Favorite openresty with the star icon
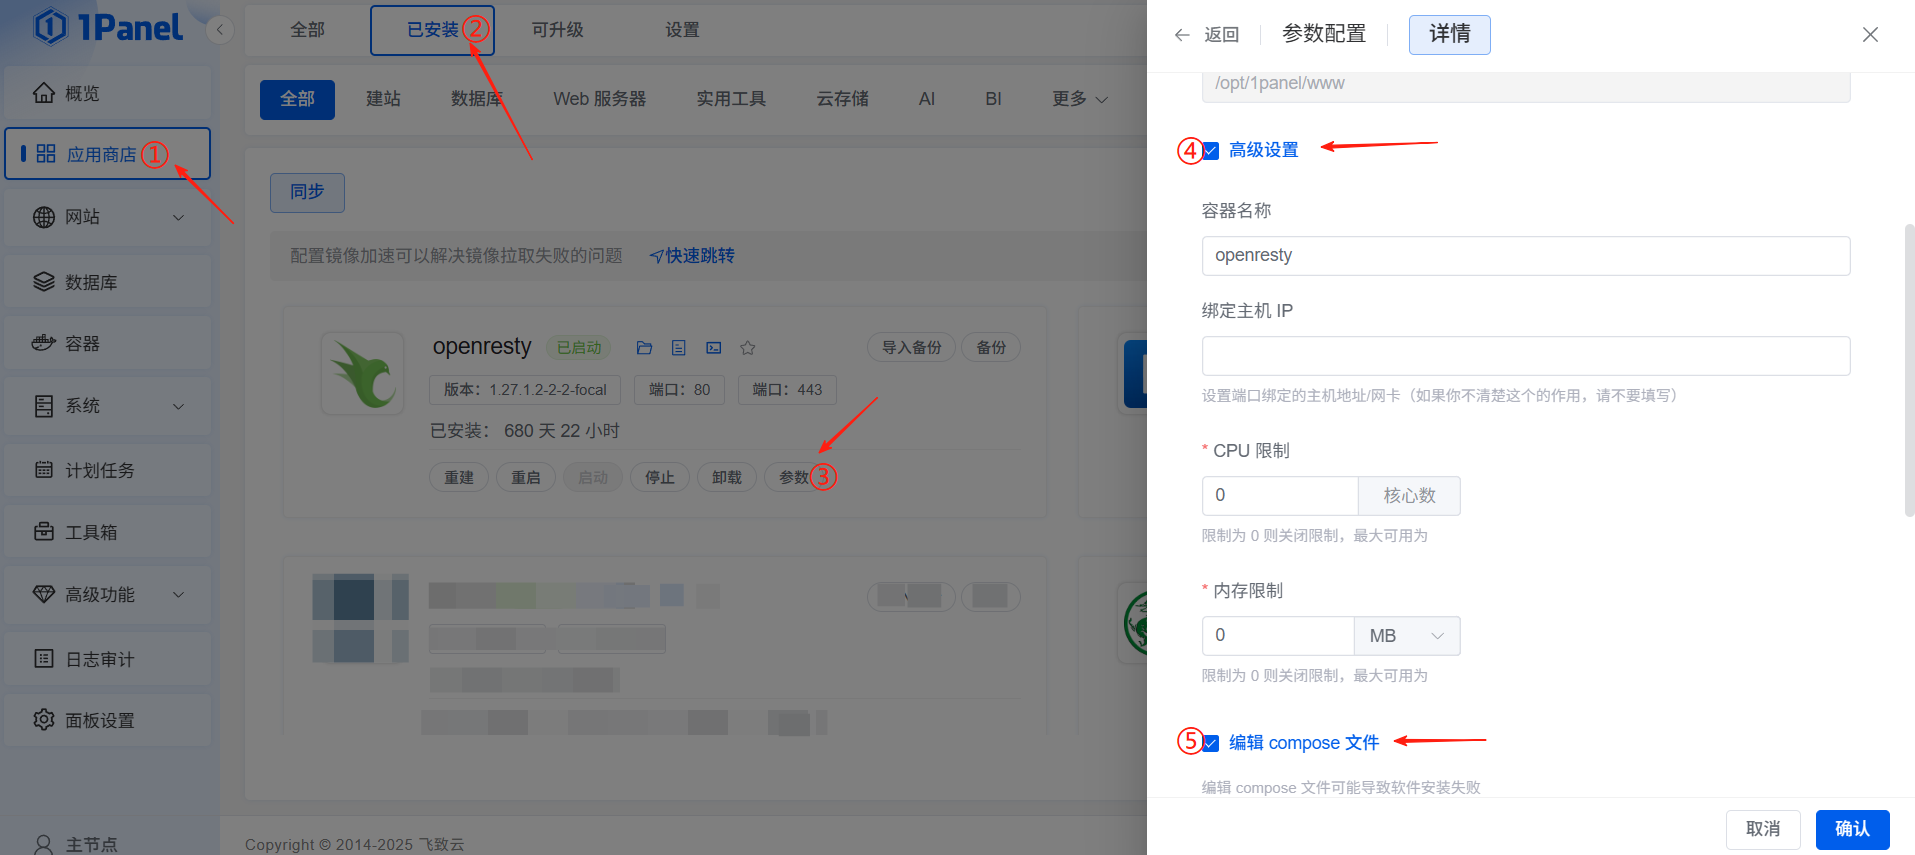 point(748,348)
